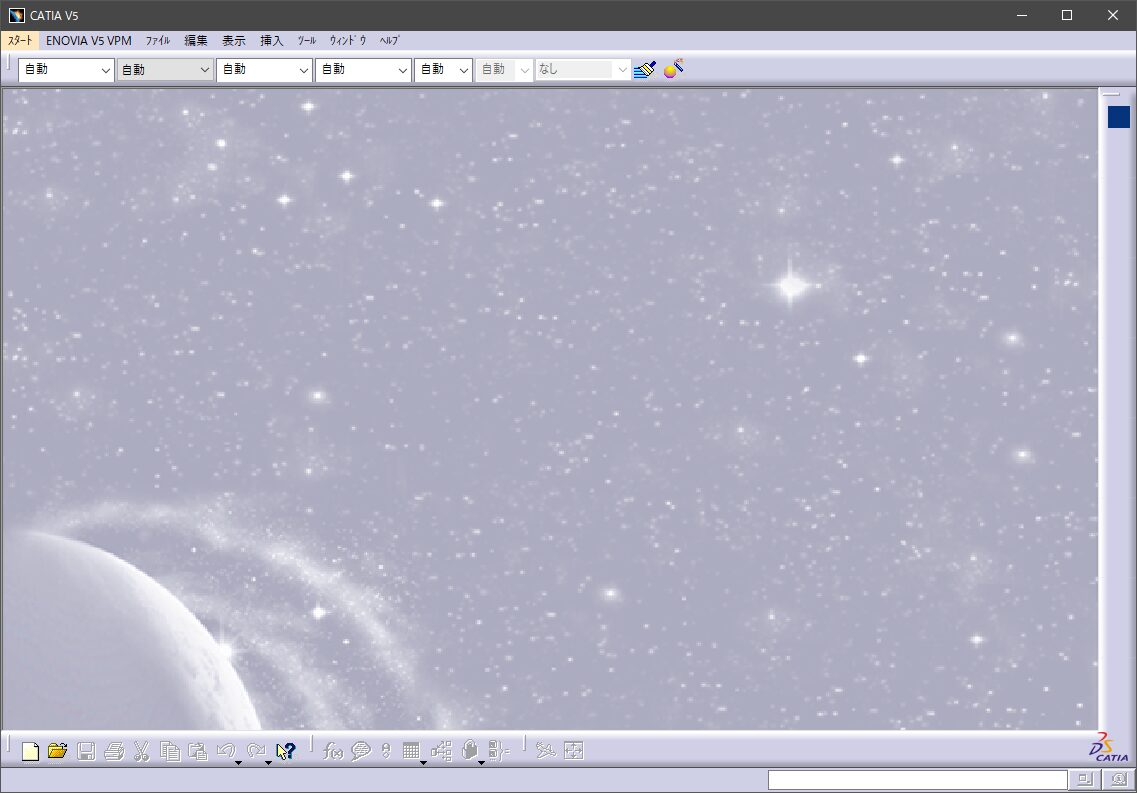The image size is (1137, 793).
Task: Open the 挿入 menu
Action: pyautogui.click(x=272, y=41)
